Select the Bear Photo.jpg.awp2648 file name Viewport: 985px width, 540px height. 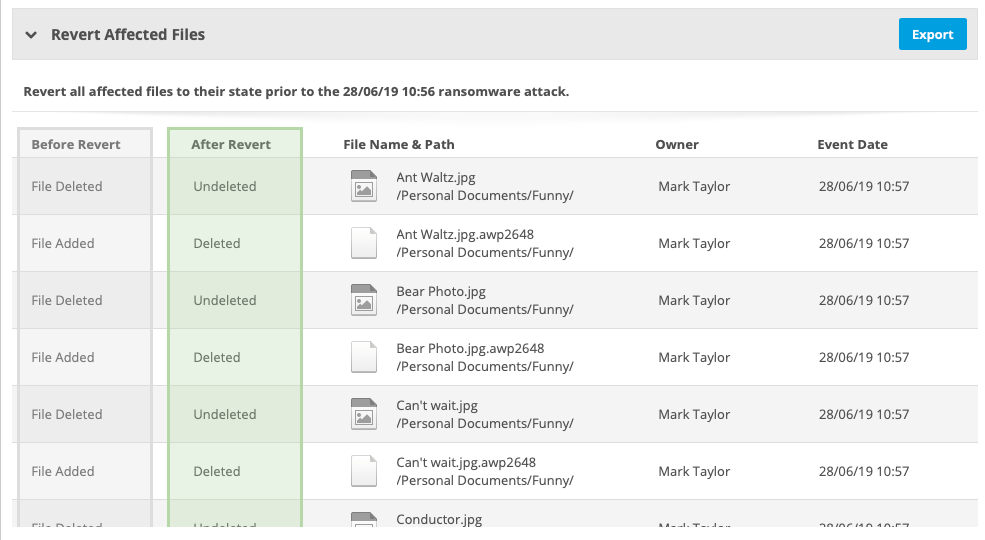[x=470, y=349]
